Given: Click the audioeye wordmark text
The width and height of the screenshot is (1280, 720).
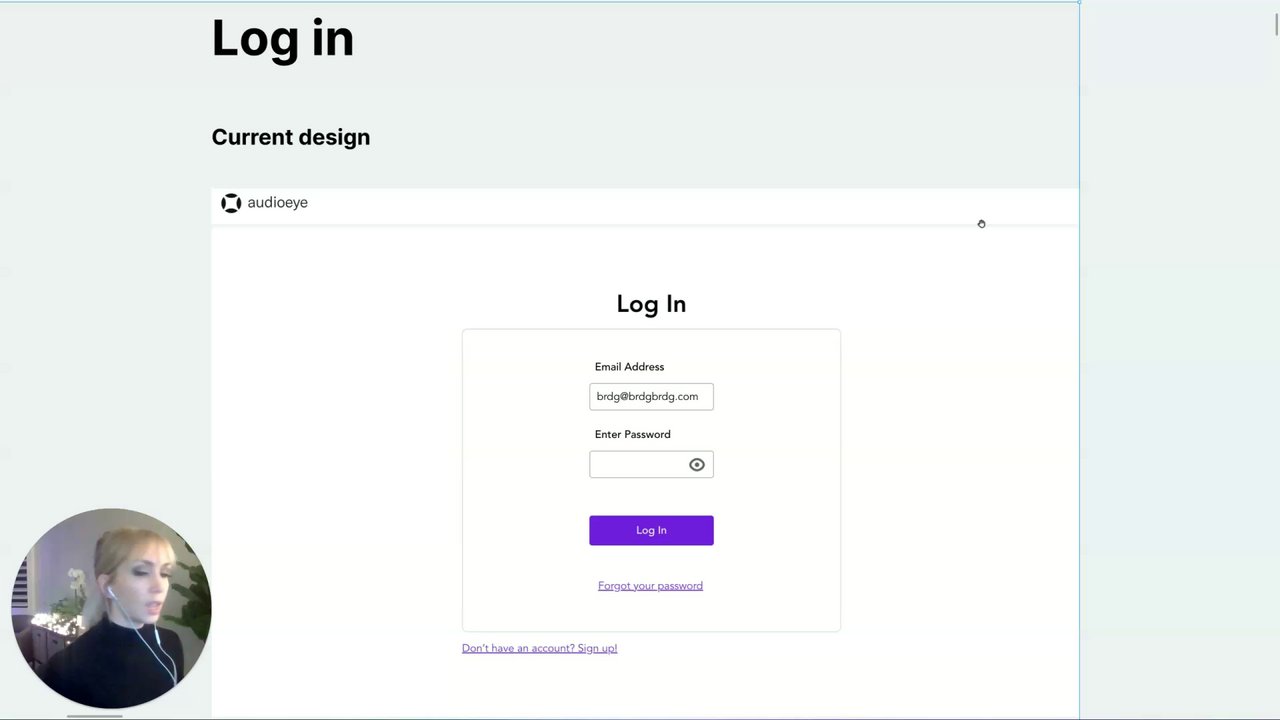Looking at the screenshot, I should point(277,203).
